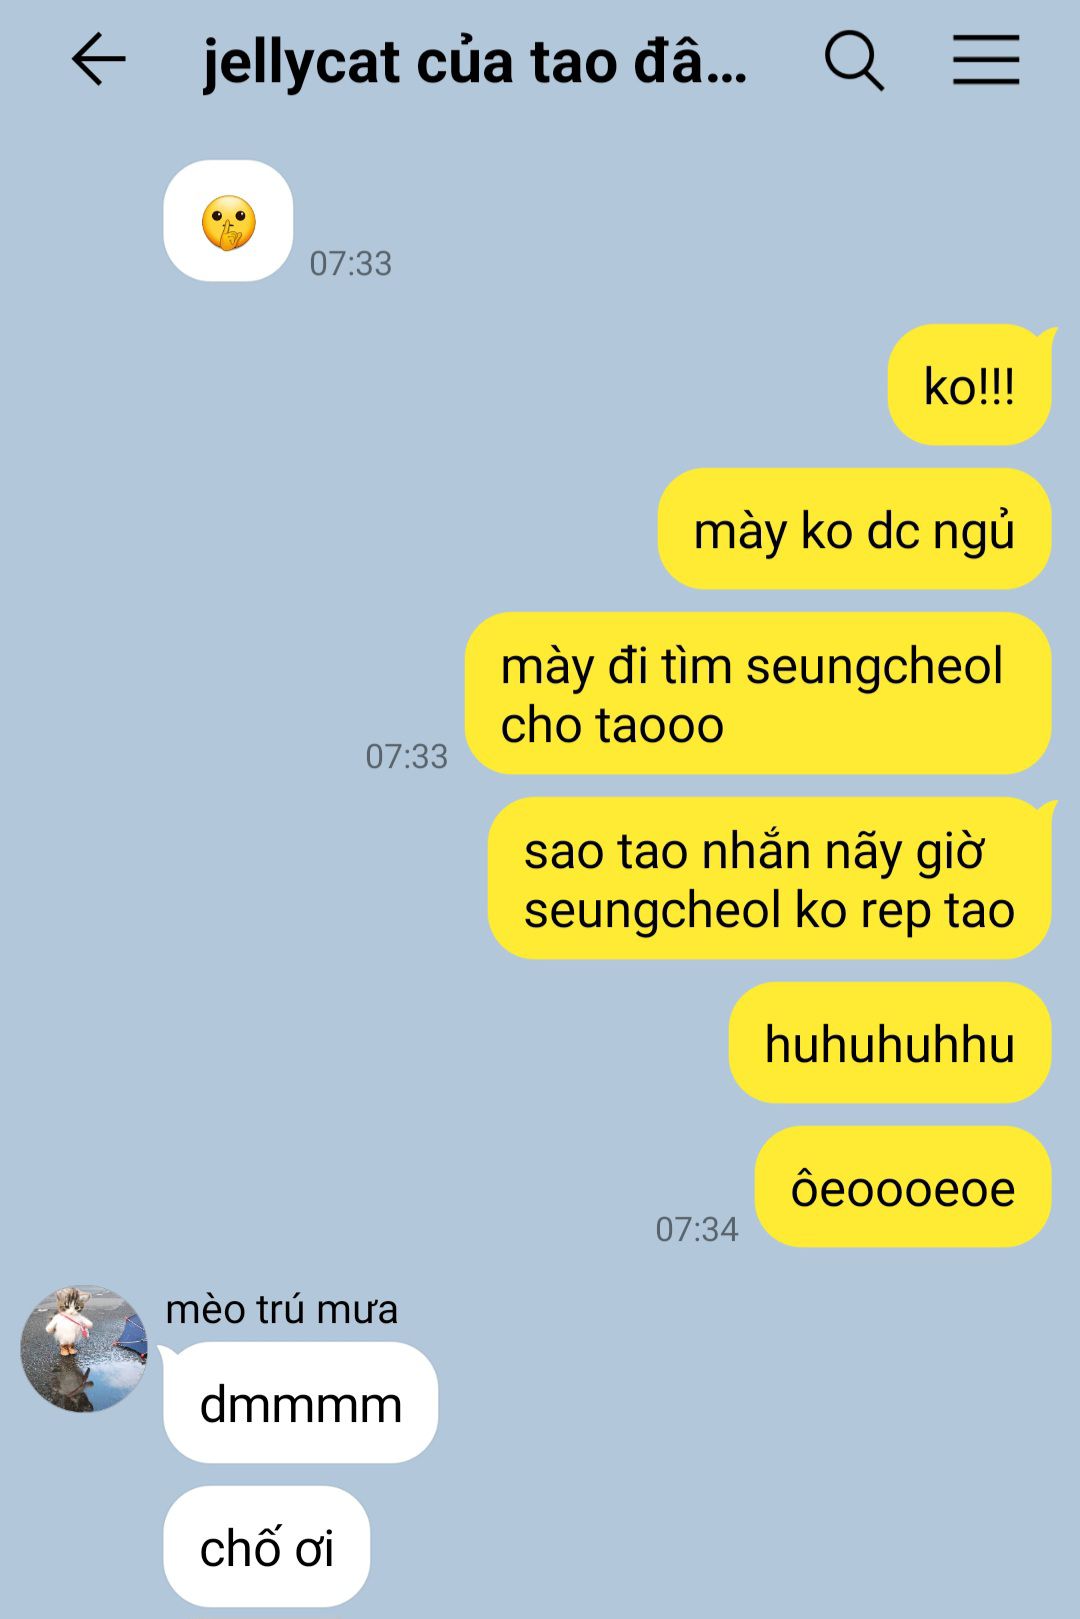Tap the 07:33 timestamp beside the emoji
This screenshot has height=1619, width=1080.
350,263
